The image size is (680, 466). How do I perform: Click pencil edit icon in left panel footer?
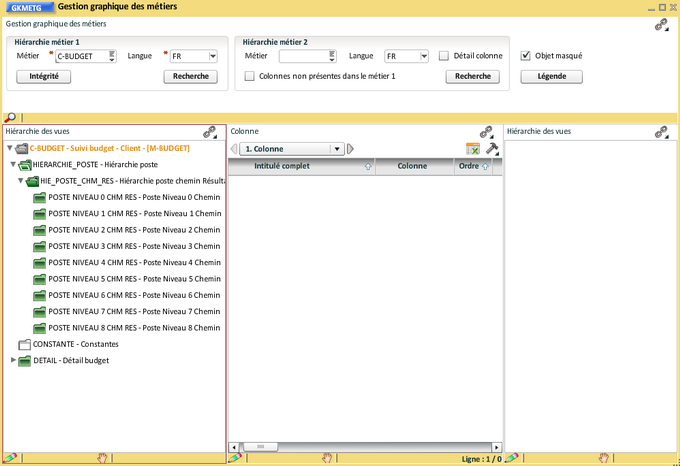click(x=10, y=458)
